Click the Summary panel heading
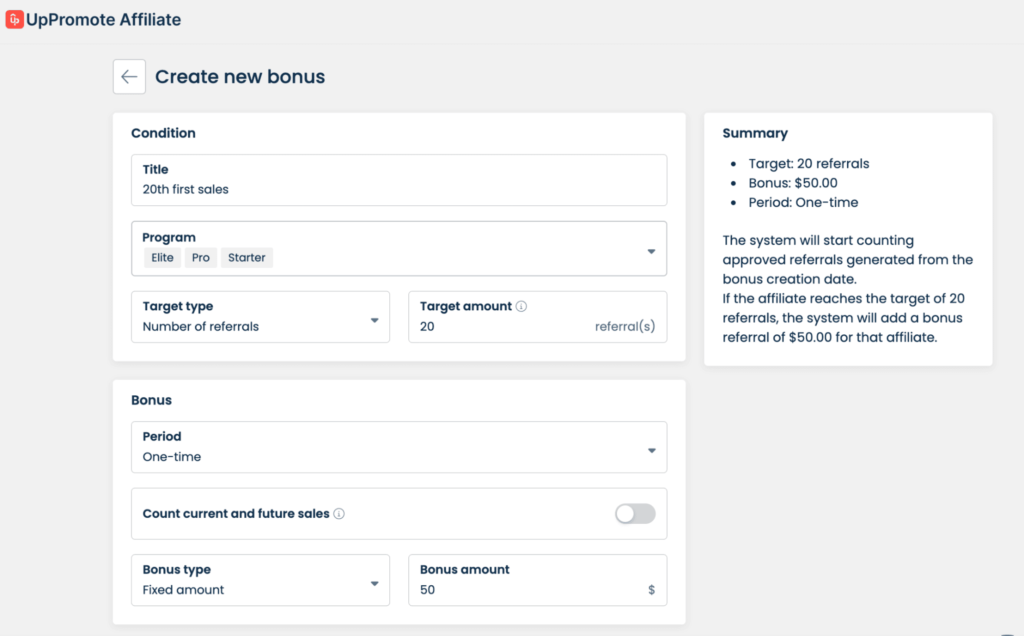The image size is (1024, 636). [755, 133]
